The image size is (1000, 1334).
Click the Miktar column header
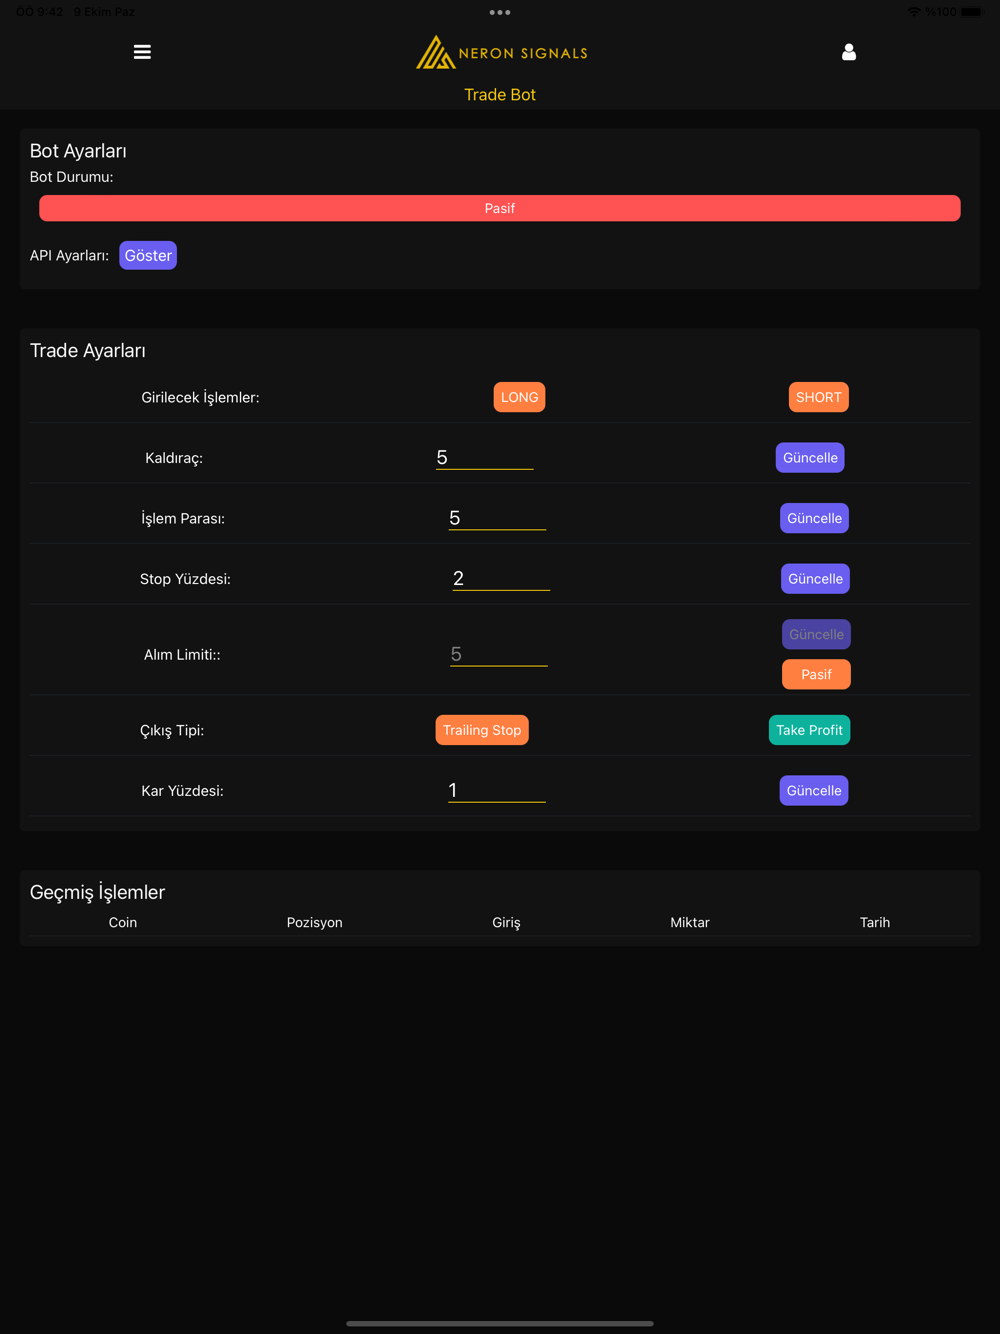click(690, 922)
